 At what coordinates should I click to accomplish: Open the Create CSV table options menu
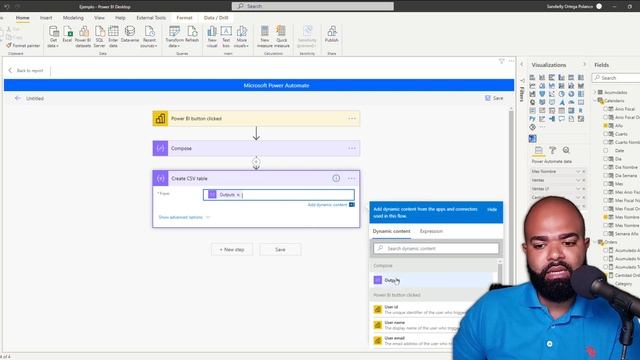pyautogui.click(x=351, y=178)
